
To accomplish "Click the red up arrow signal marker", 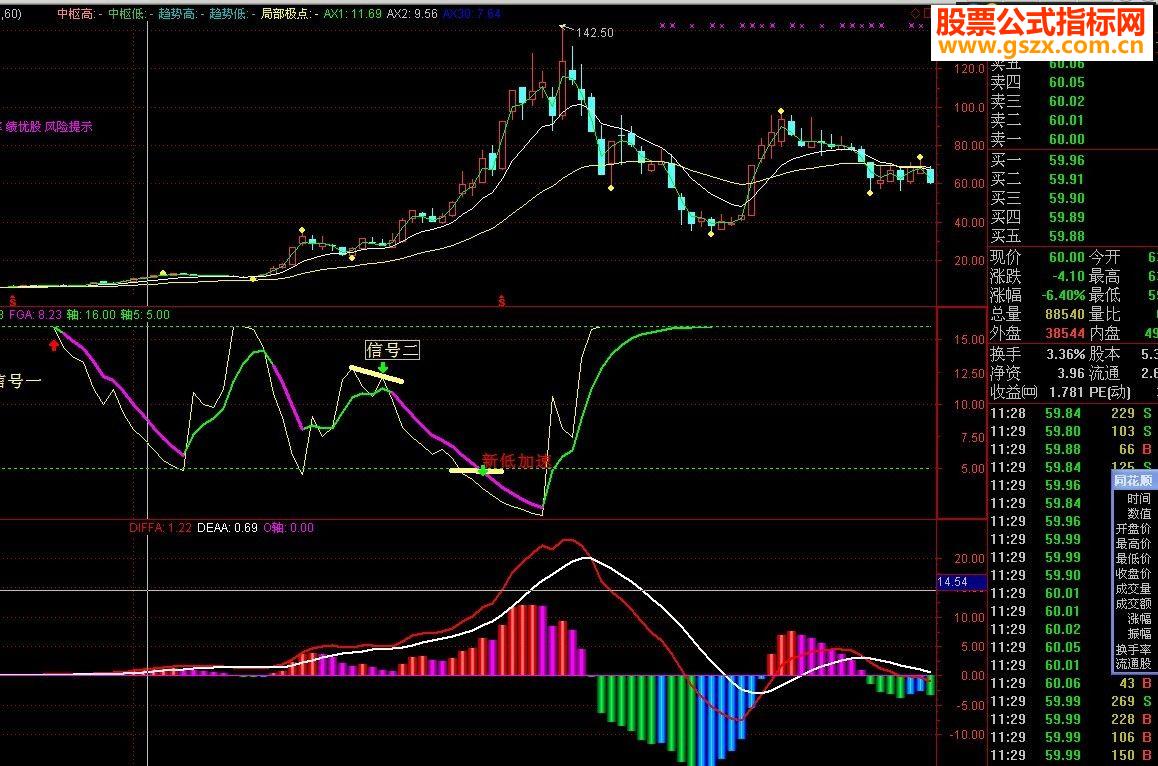I will click(54, 345).
